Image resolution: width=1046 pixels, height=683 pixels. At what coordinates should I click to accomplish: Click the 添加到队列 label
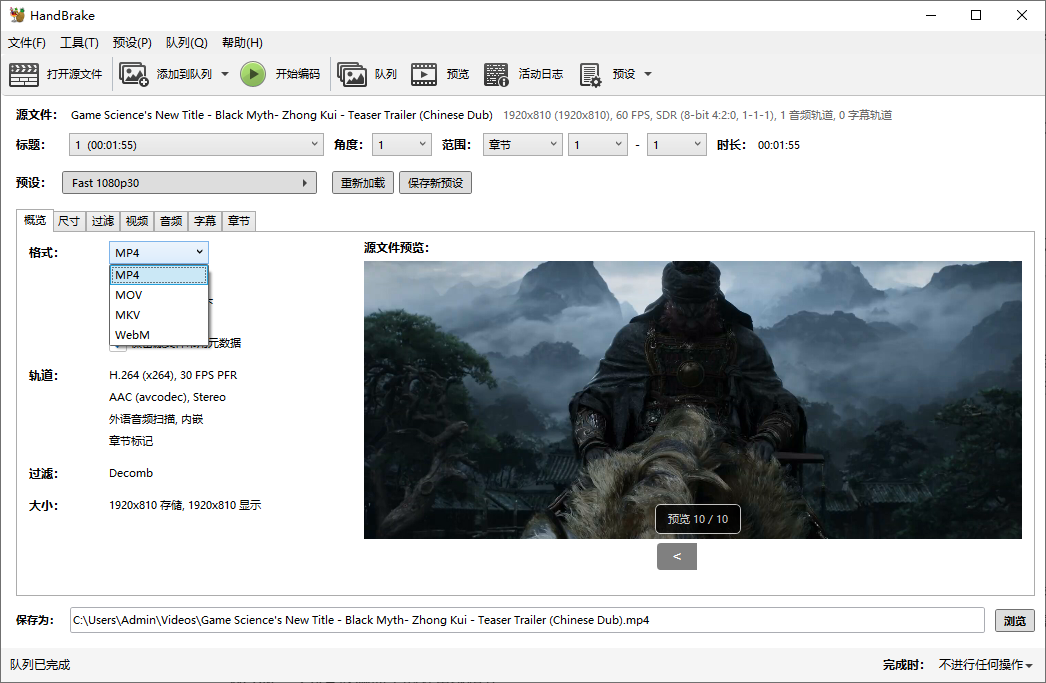[184, 74]
